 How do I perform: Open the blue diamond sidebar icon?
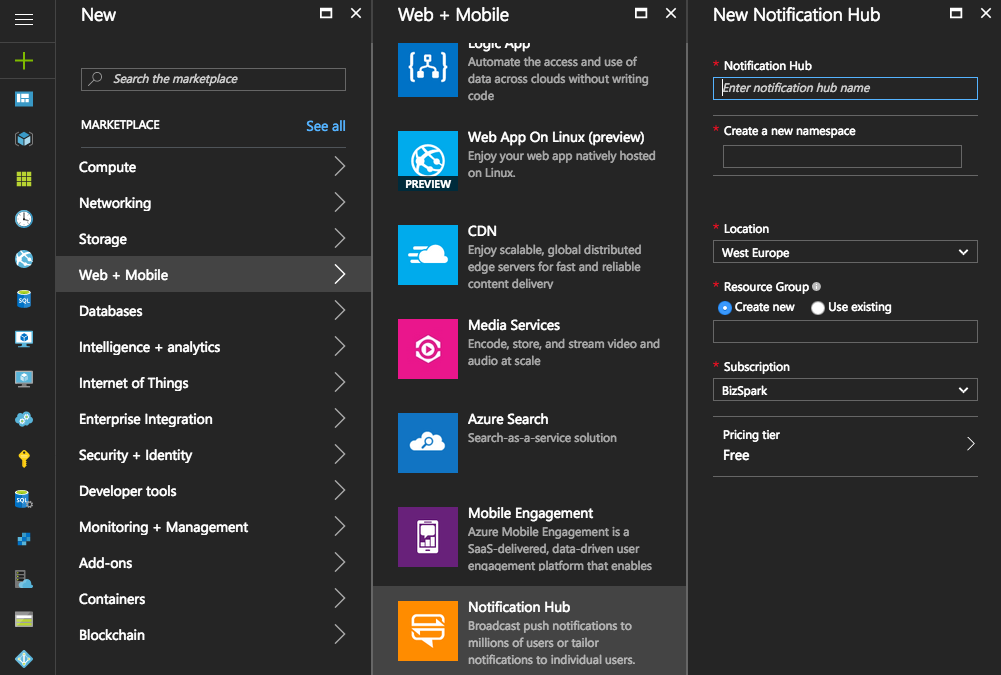click(x=24, y=658)
